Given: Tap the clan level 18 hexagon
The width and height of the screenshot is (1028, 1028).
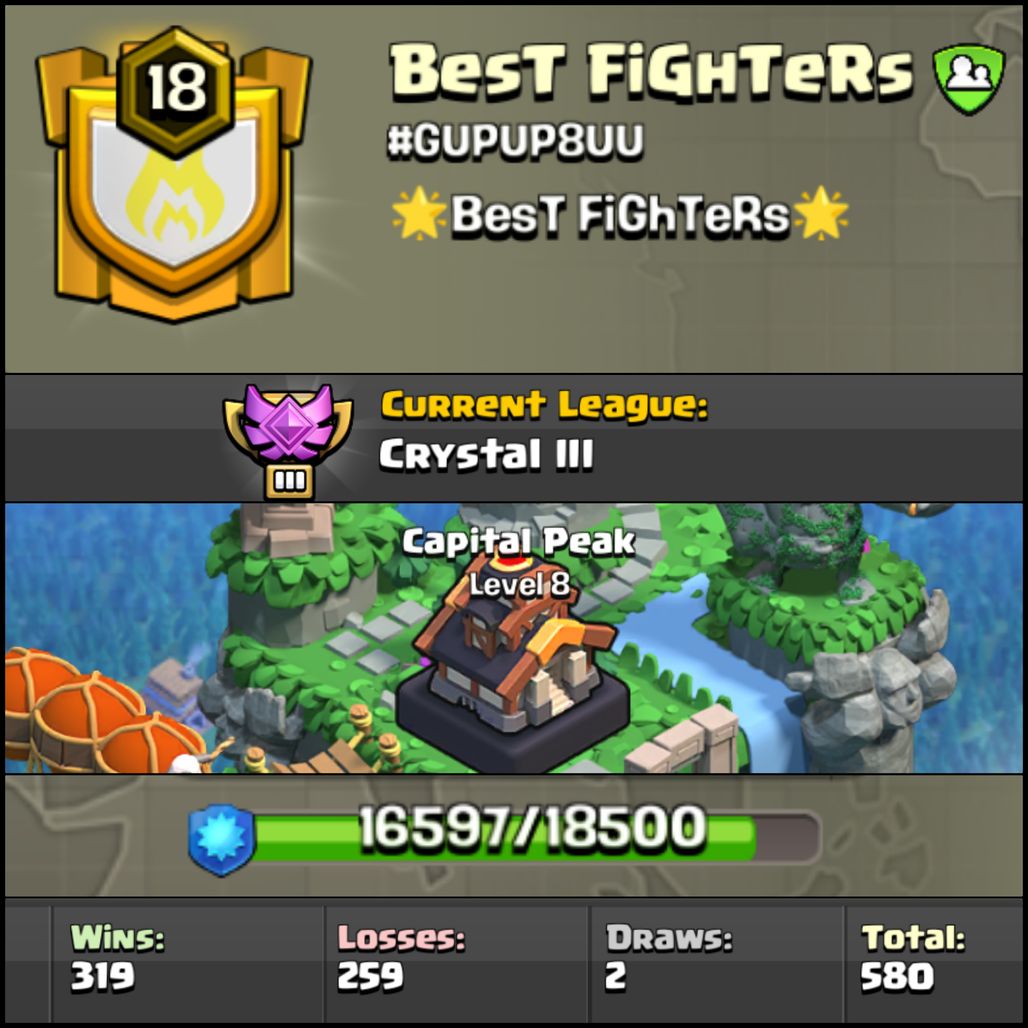Looking at the screenshot, I should pyautogui.click(x=176, y=91).
